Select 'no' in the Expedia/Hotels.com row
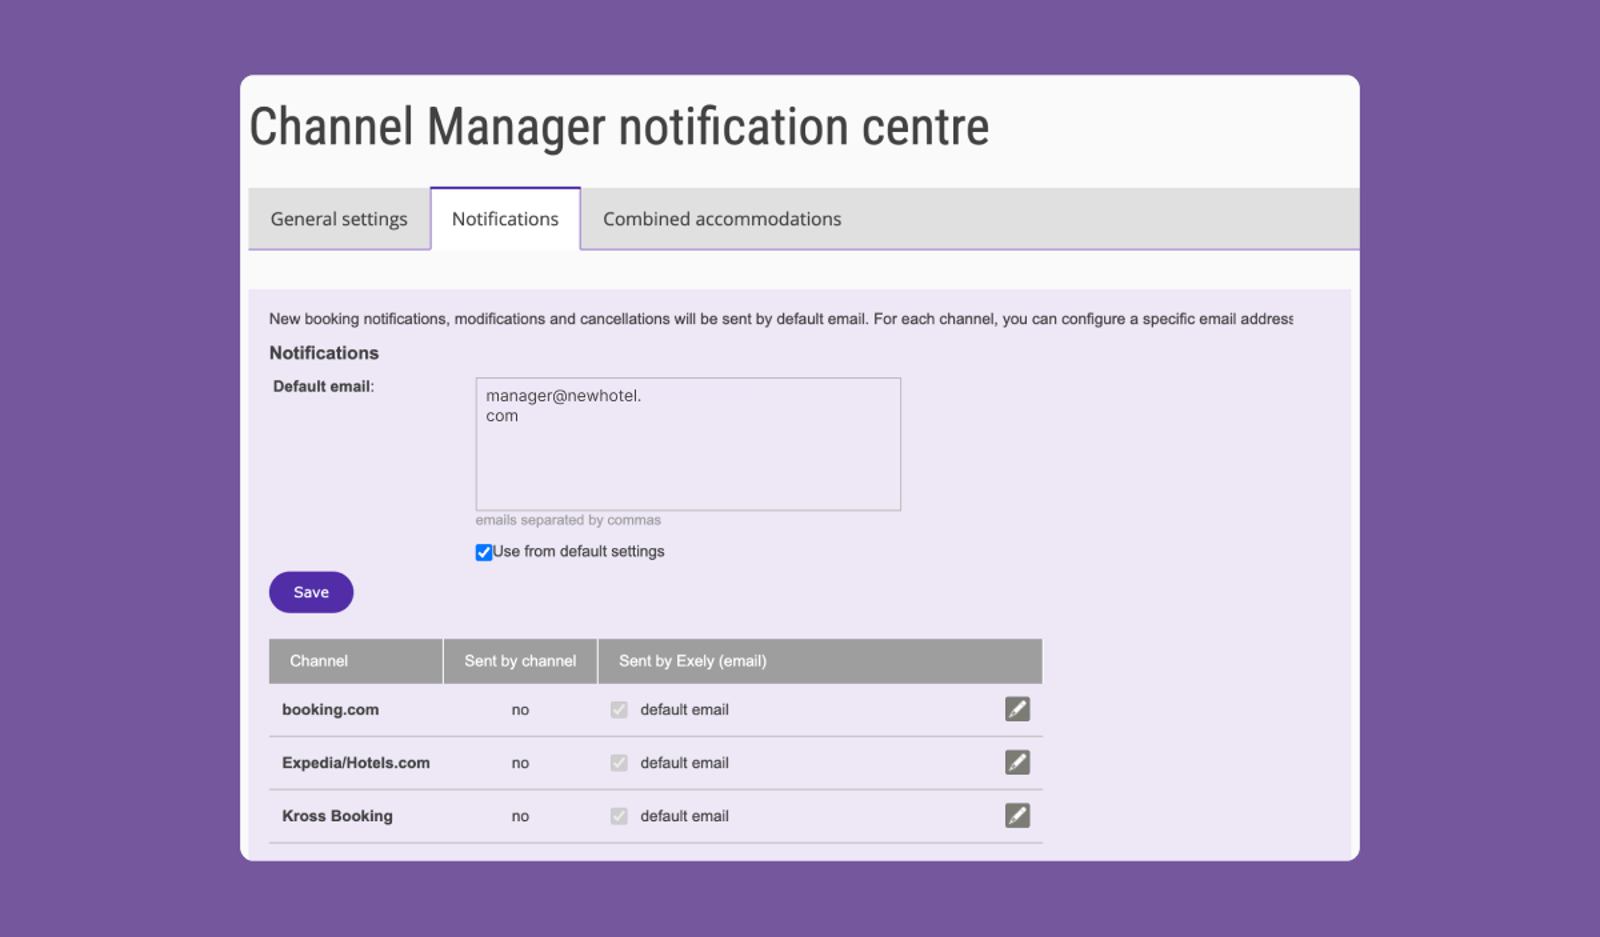1600x937 pixels. click(x=520, y=763)
